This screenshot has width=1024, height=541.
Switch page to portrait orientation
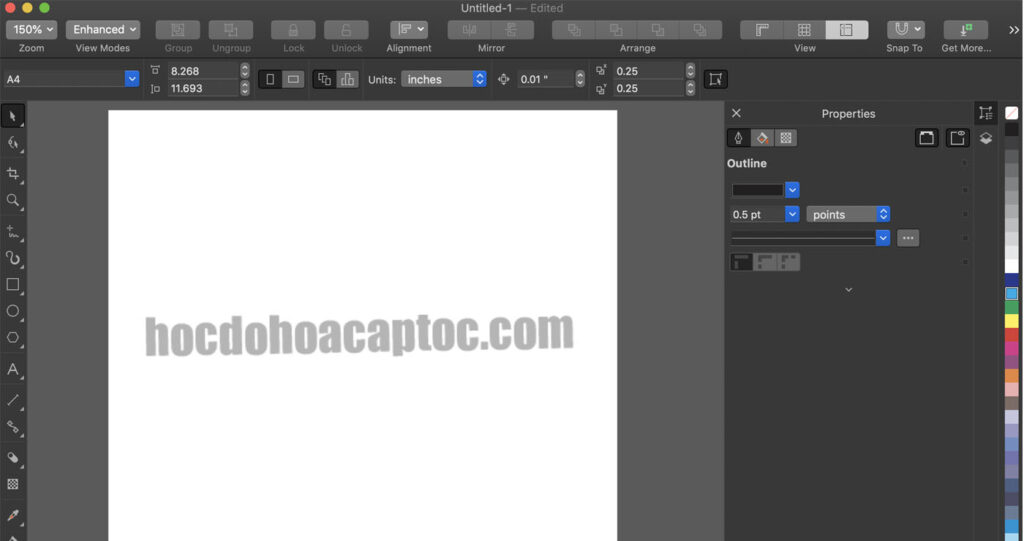click(270, 79)
